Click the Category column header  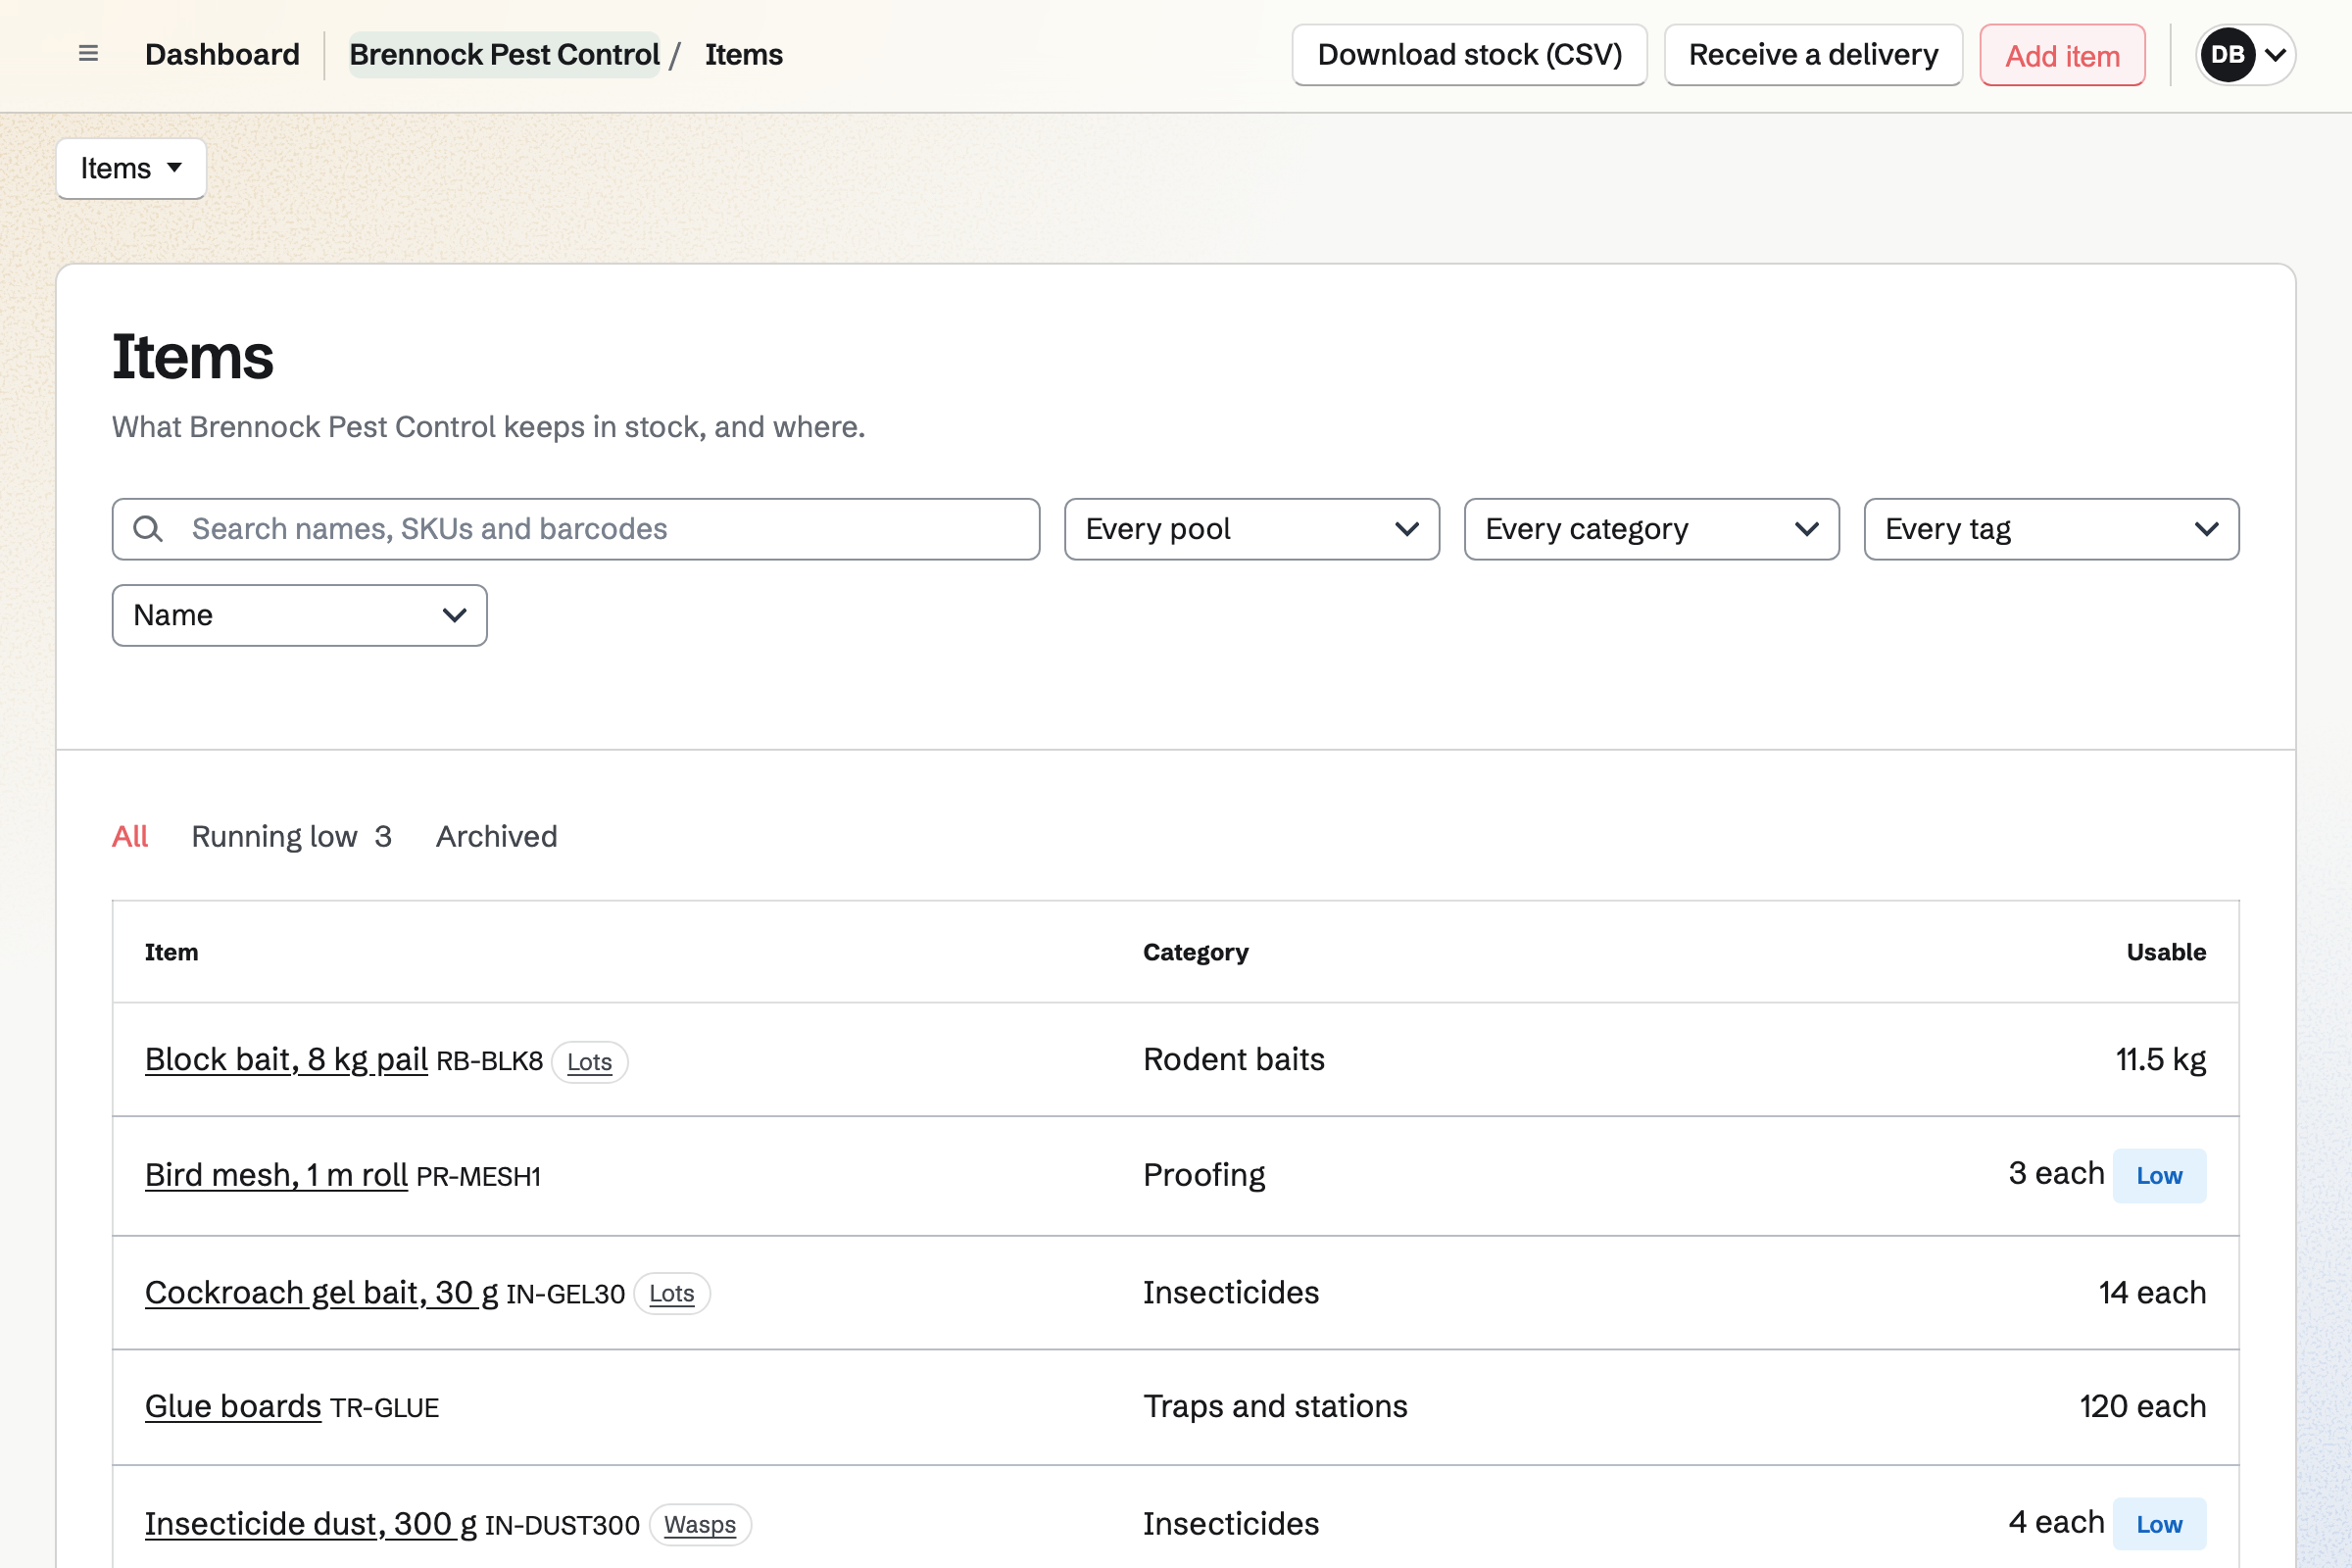[1195, 952]
